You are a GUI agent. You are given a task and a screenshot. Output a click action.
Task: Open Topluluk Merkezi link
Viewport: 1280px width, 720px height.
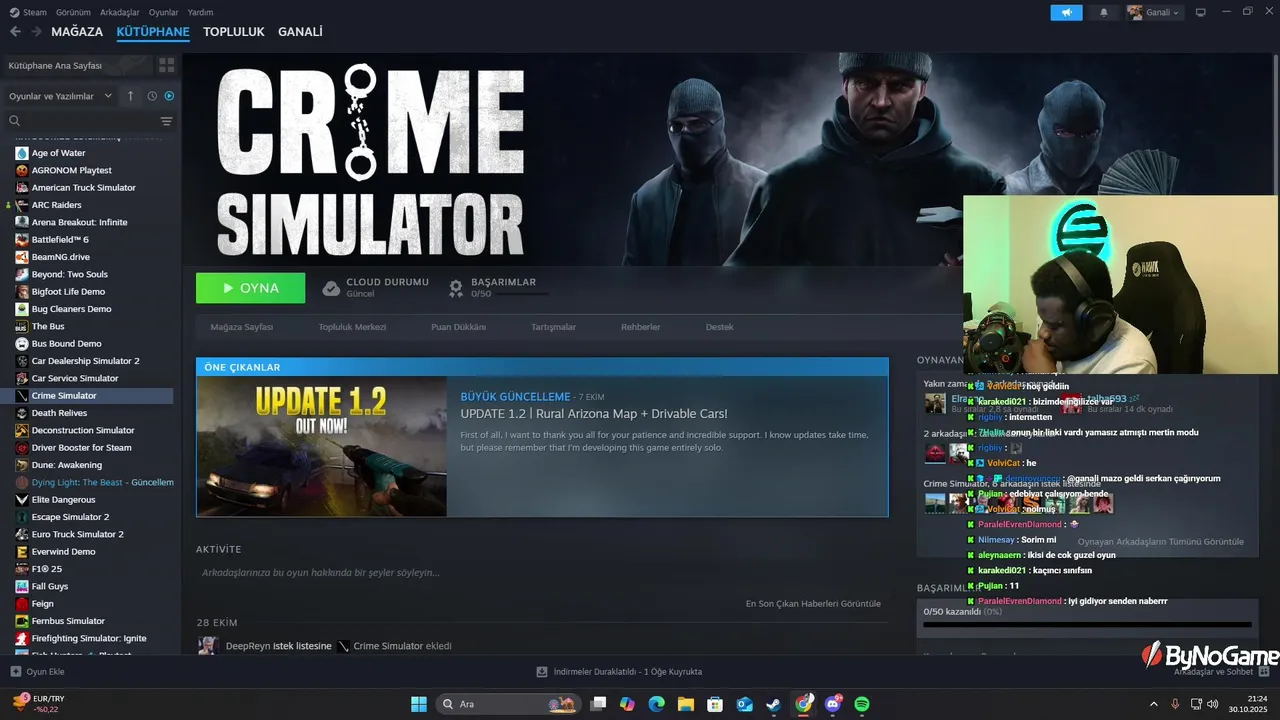coord(352,327)
